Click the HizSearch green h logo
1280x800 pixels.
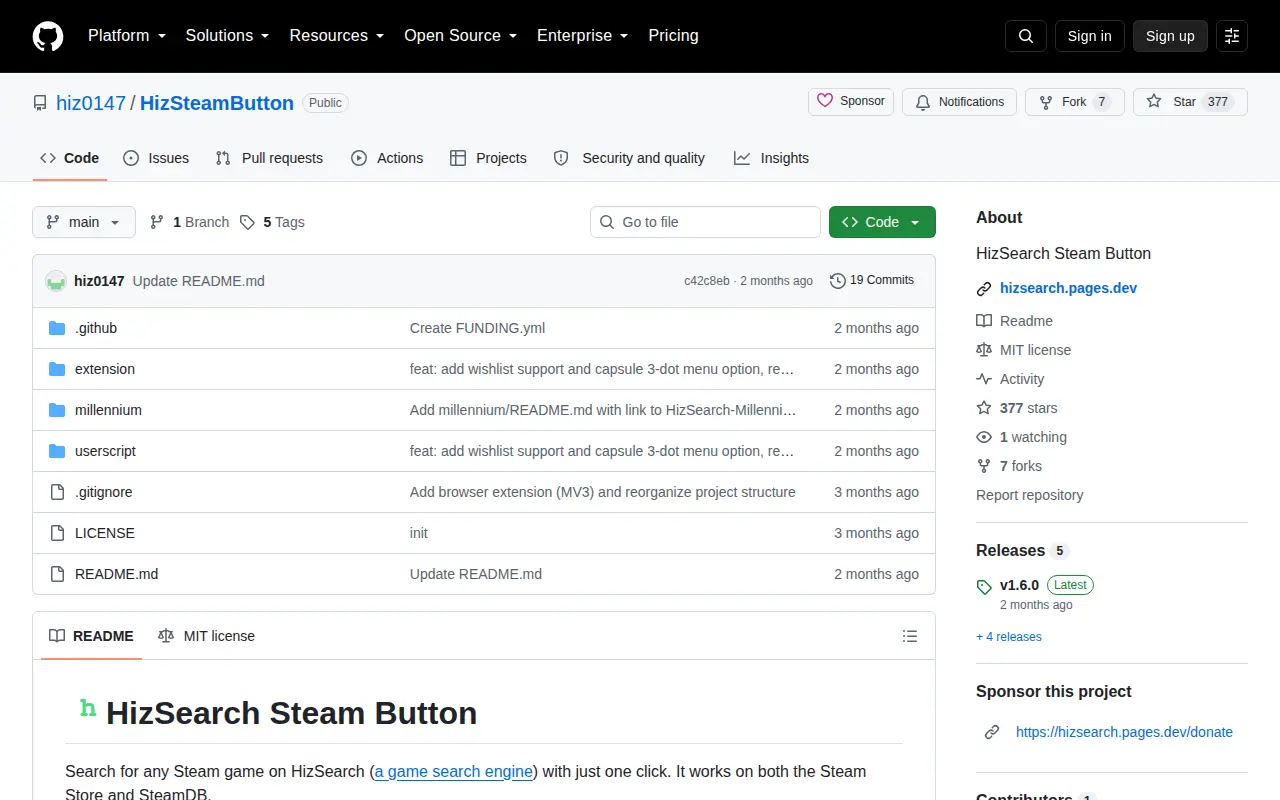[88, 708]
